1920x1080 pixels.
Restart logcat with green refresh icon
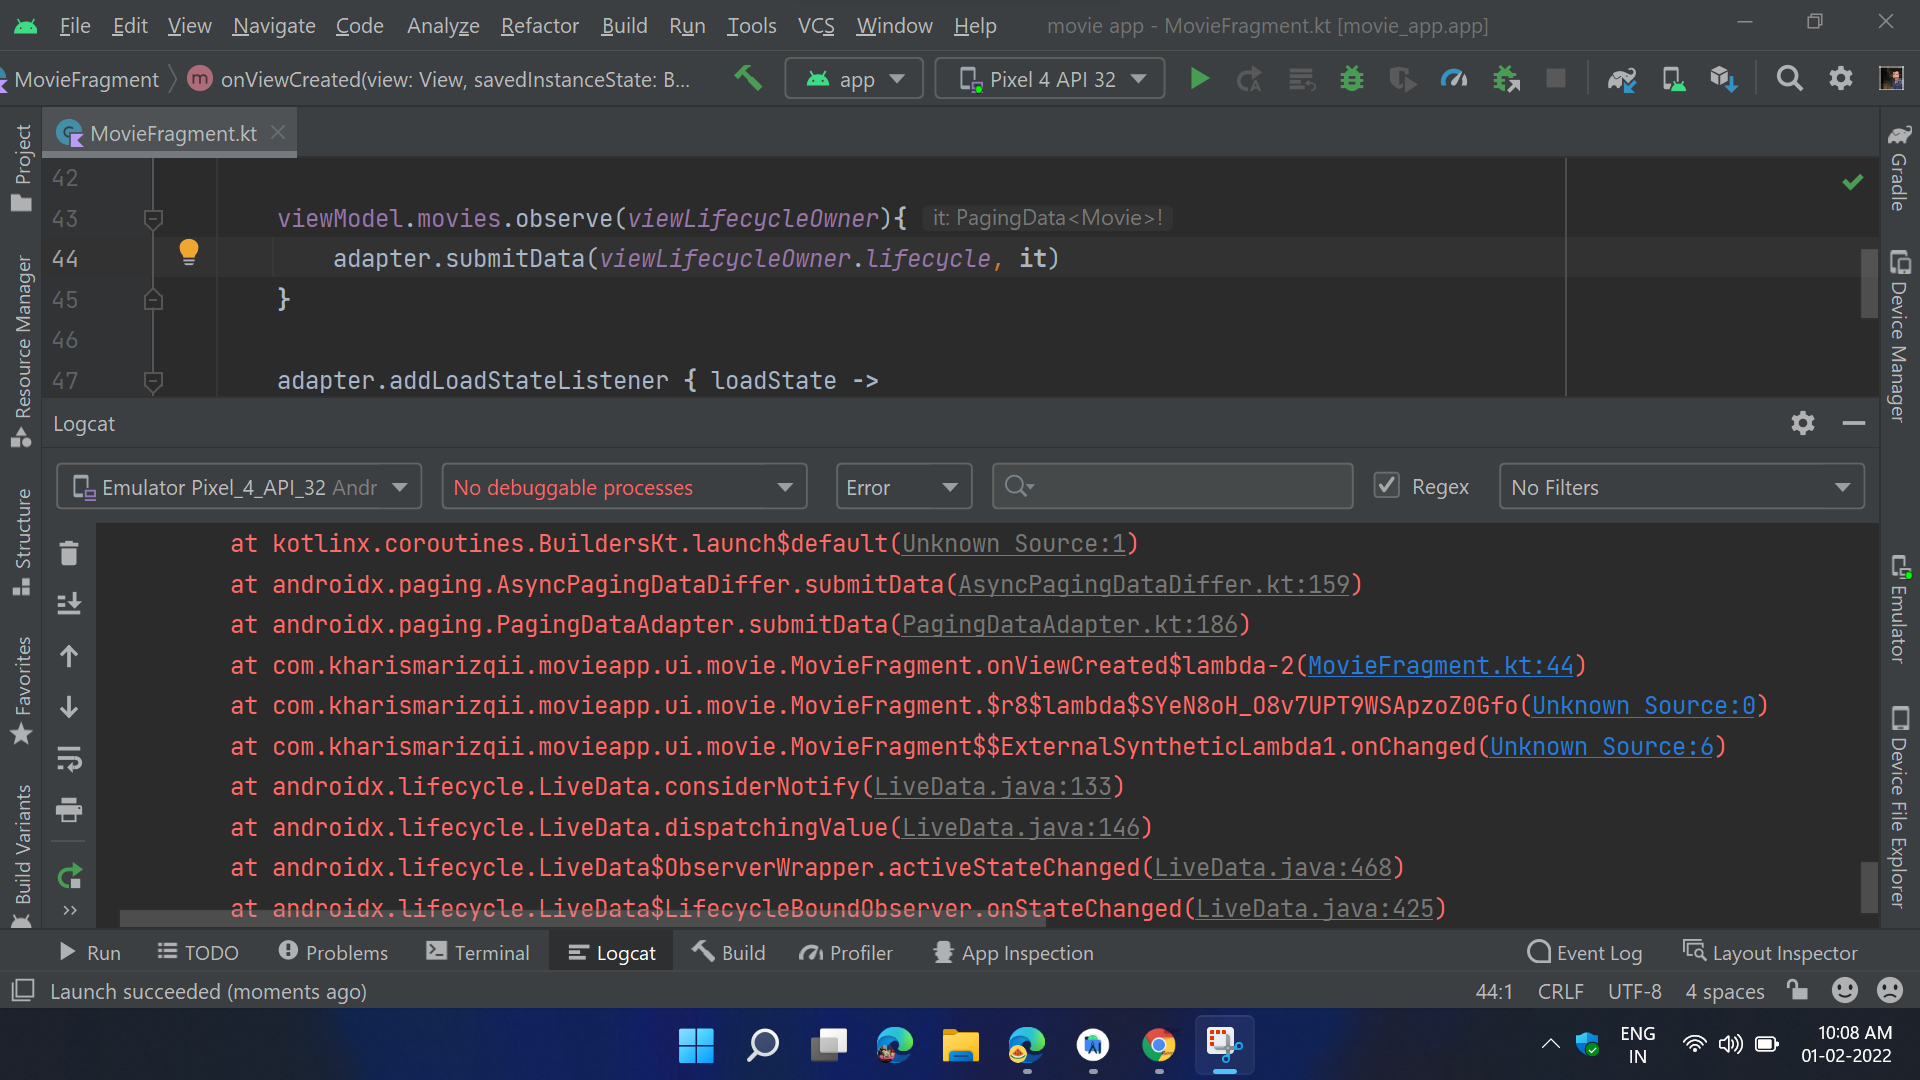click(x=69, y=876)
